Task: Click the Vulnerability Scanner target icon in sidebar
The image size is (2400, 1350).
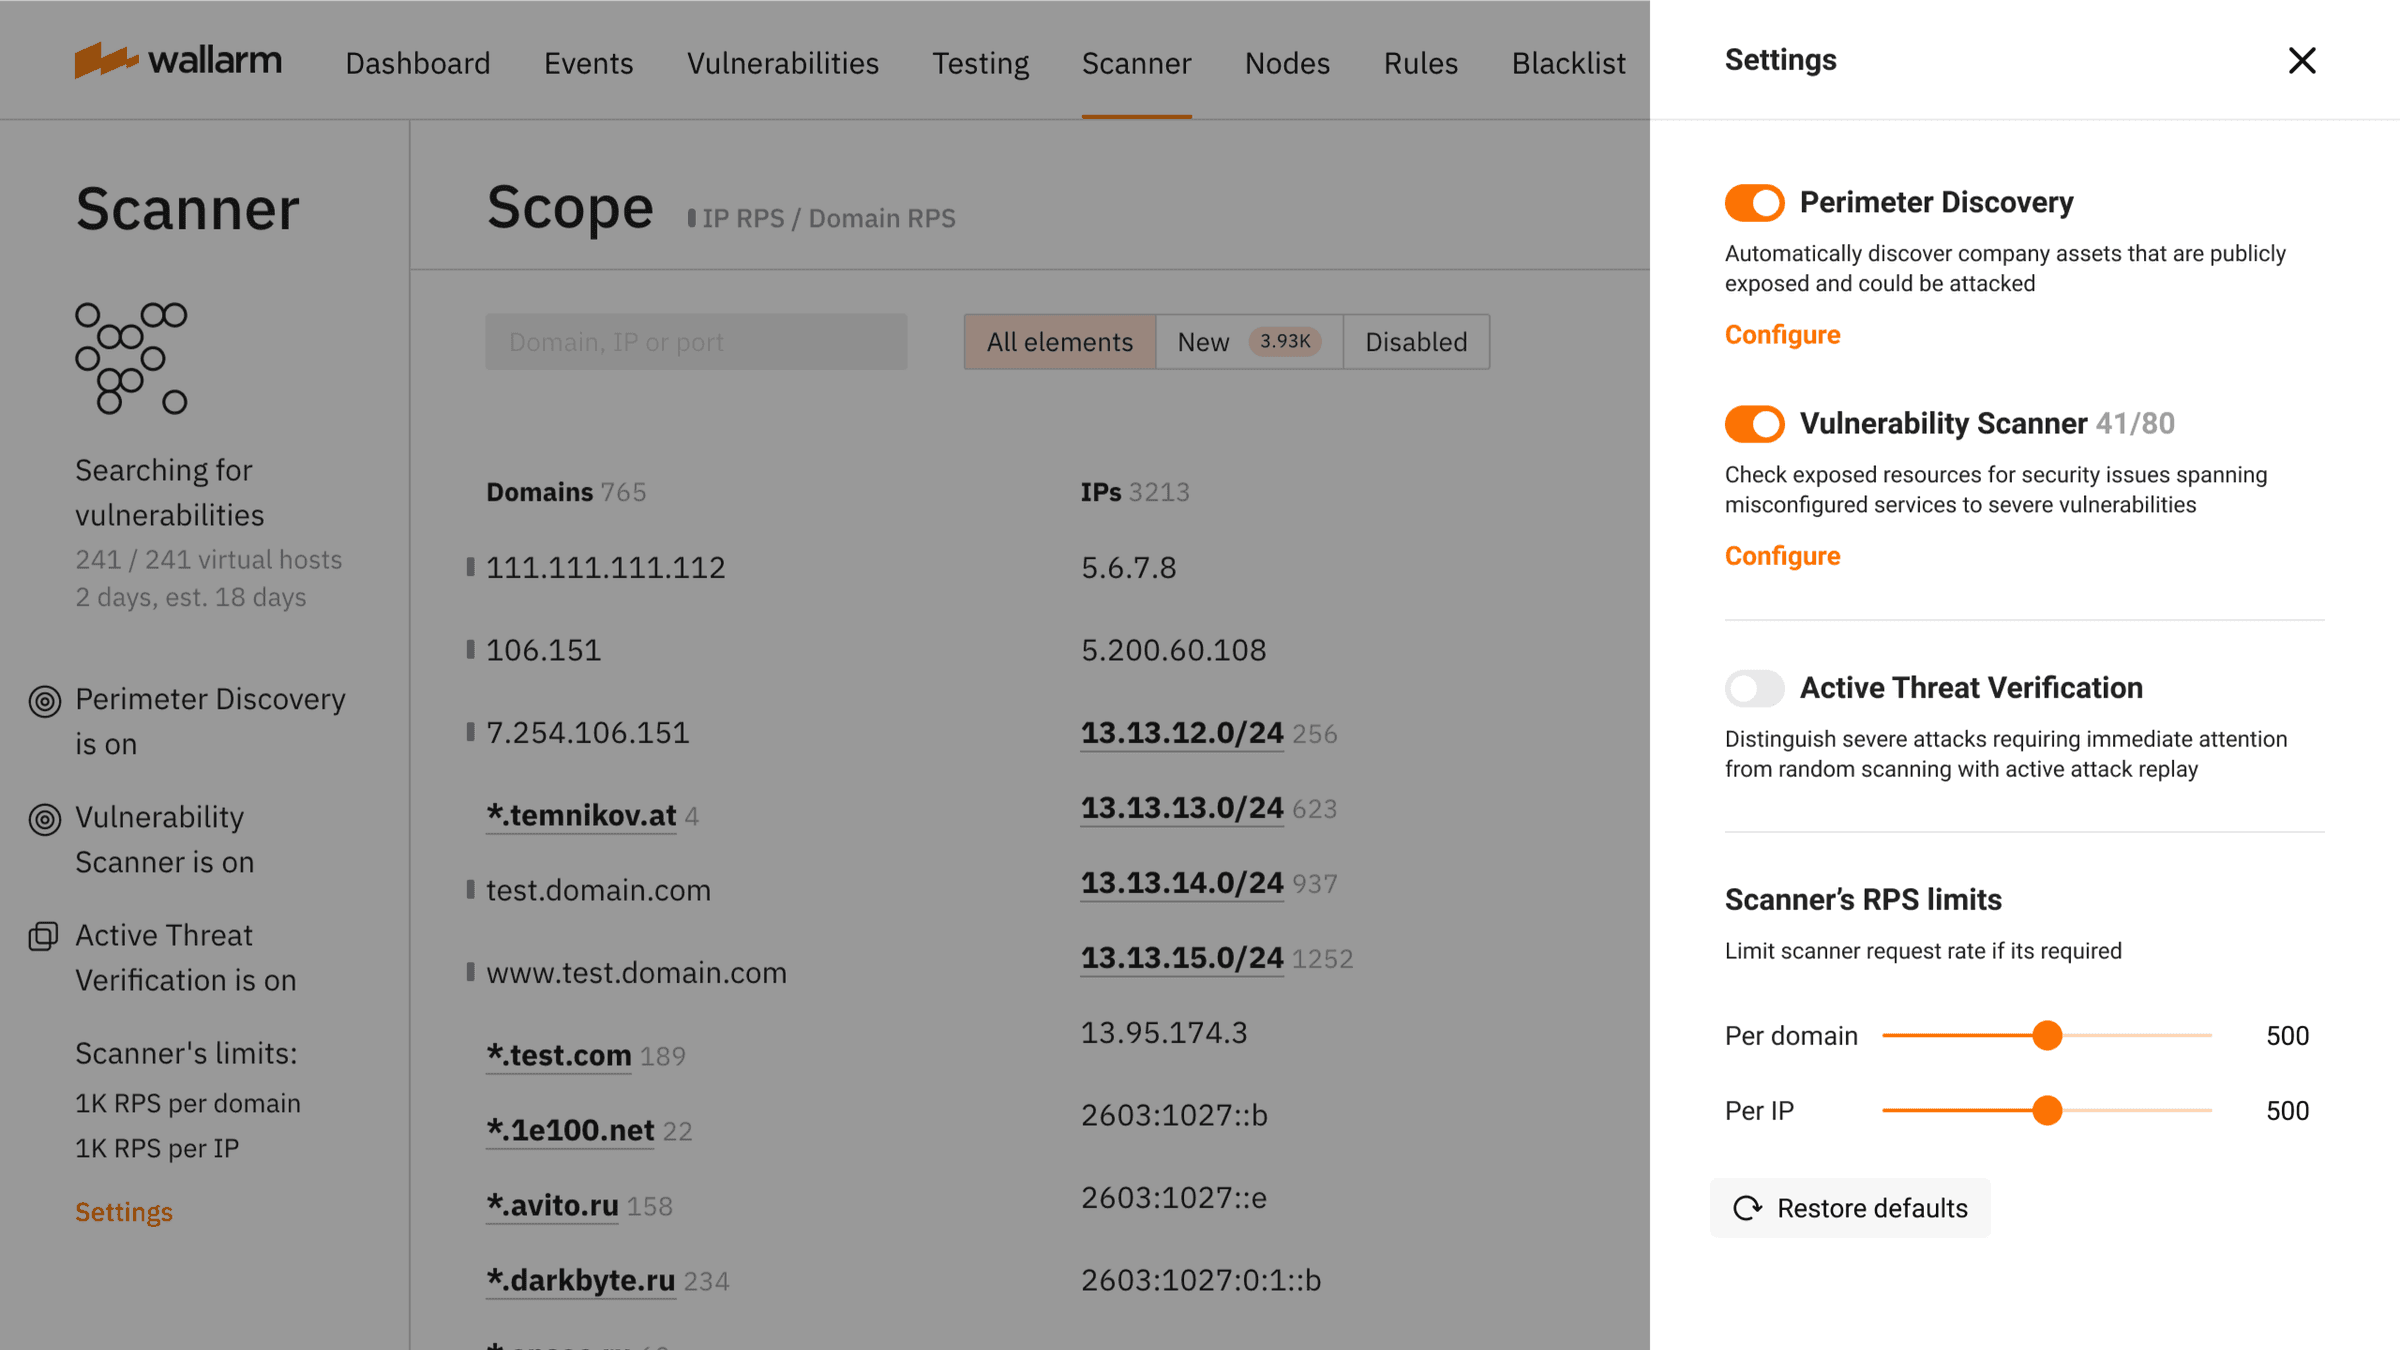Action: tap(45, 819)
